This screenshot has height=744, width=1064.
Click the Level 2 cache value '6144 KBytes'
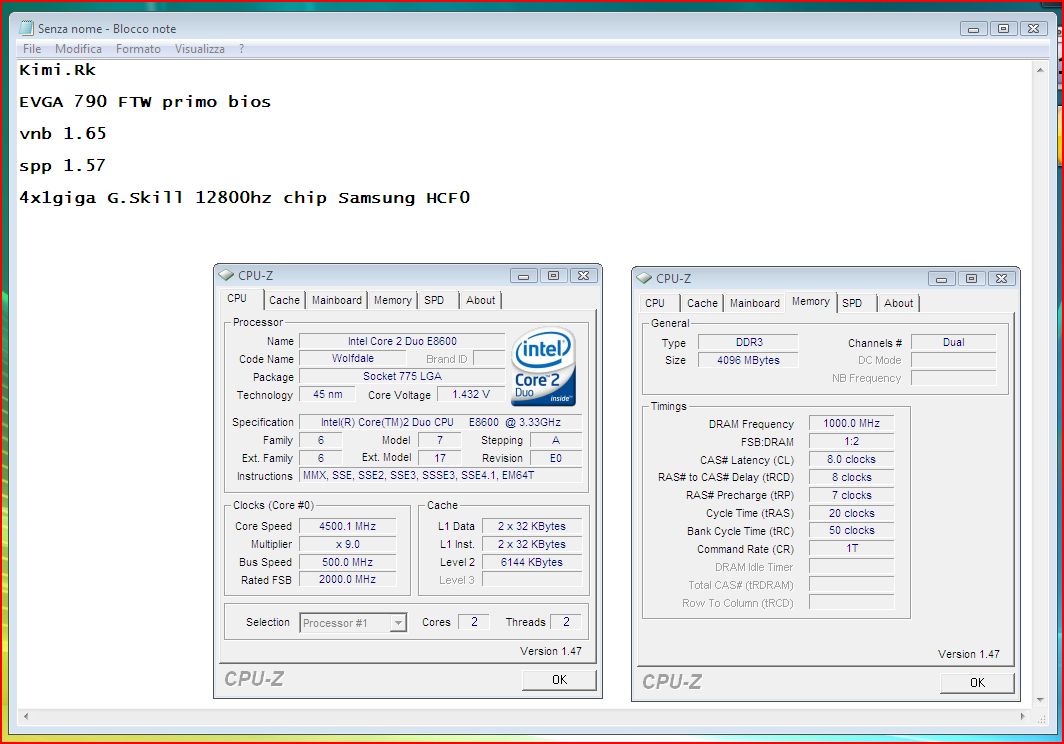(x=532, y=562)
